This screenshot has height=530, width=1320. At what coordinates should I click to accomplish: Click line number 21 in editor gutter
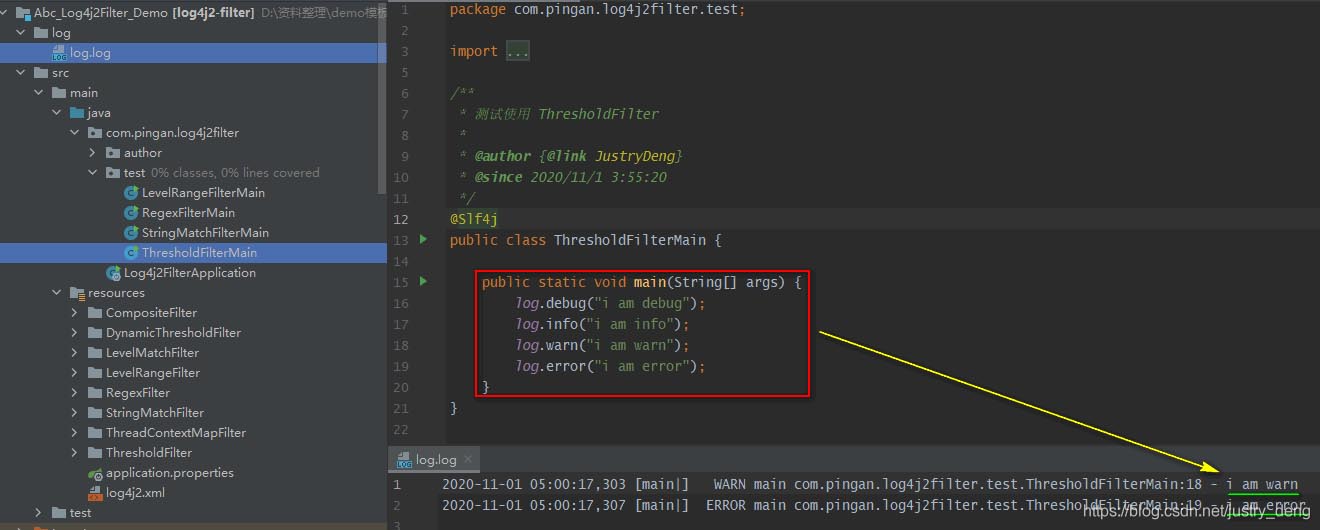point(401,408)
